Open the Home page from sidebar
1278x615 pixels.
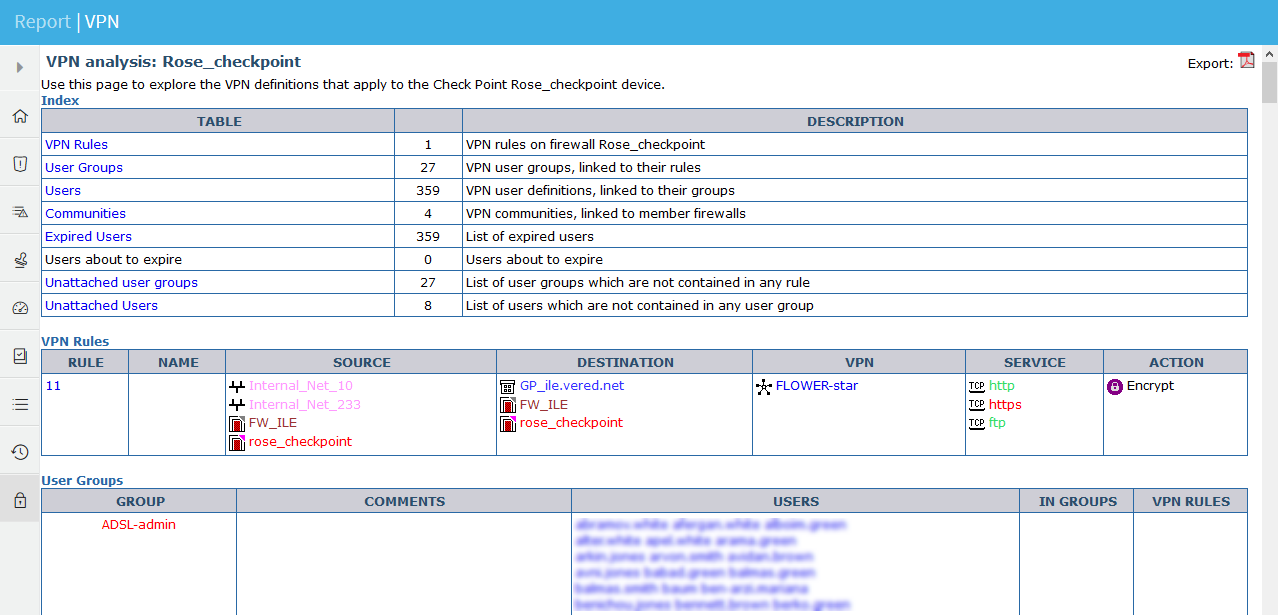click(x=20, y=116)
